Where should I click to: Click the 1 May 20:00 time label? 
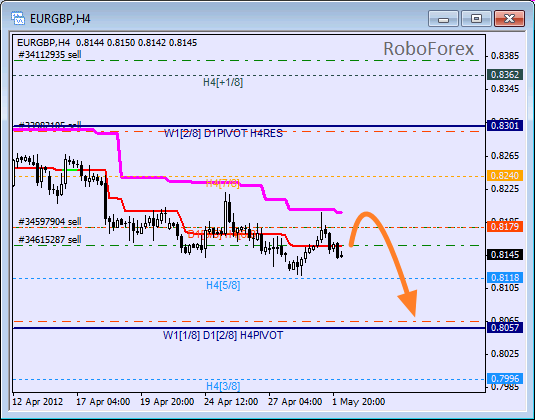359,402
